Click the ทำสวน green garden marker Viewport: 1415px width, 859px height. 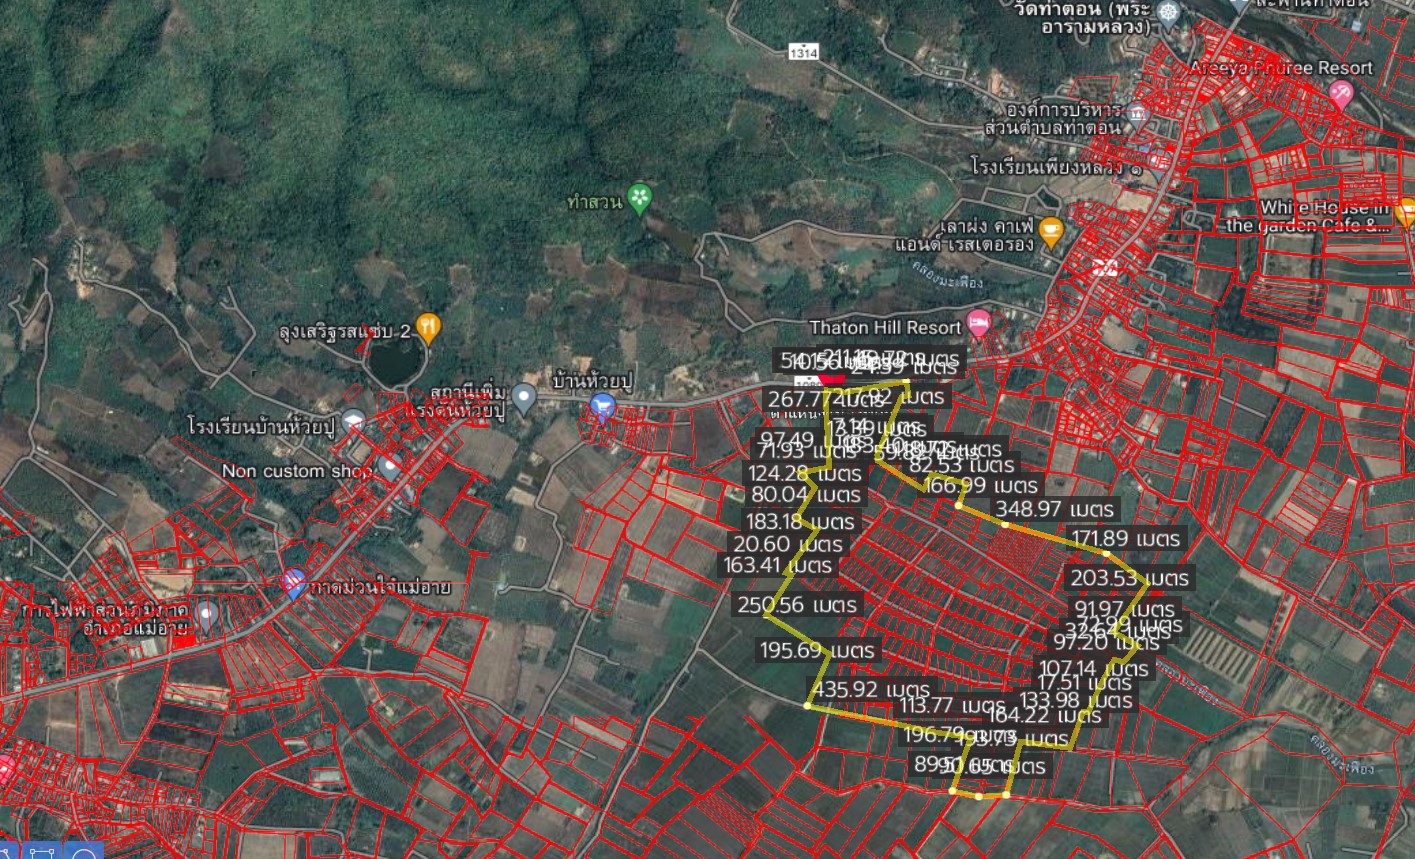640,197
